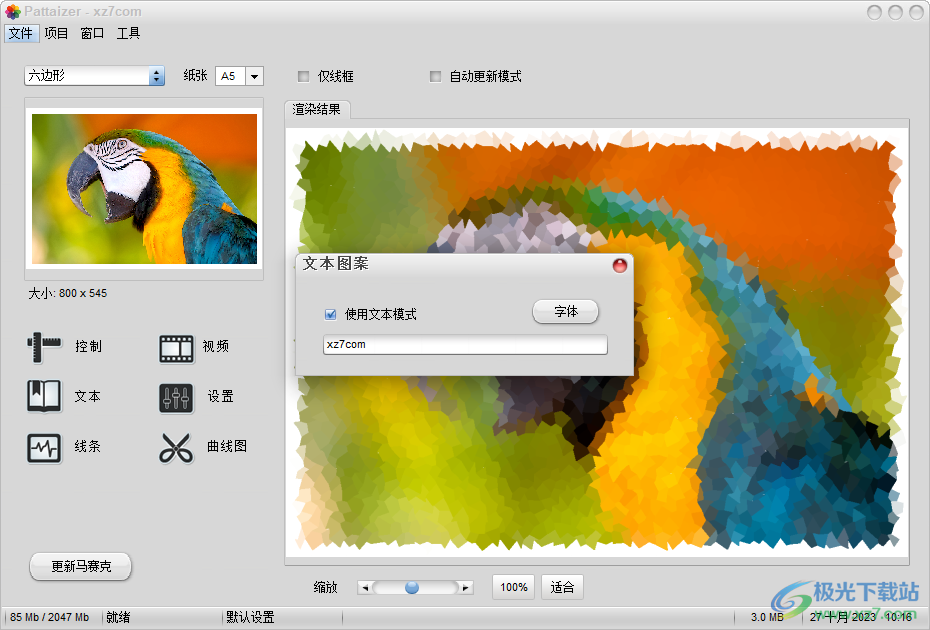Enable the 仅线框 checkbox
Screen dimensions: 930x630
(303, 76)
